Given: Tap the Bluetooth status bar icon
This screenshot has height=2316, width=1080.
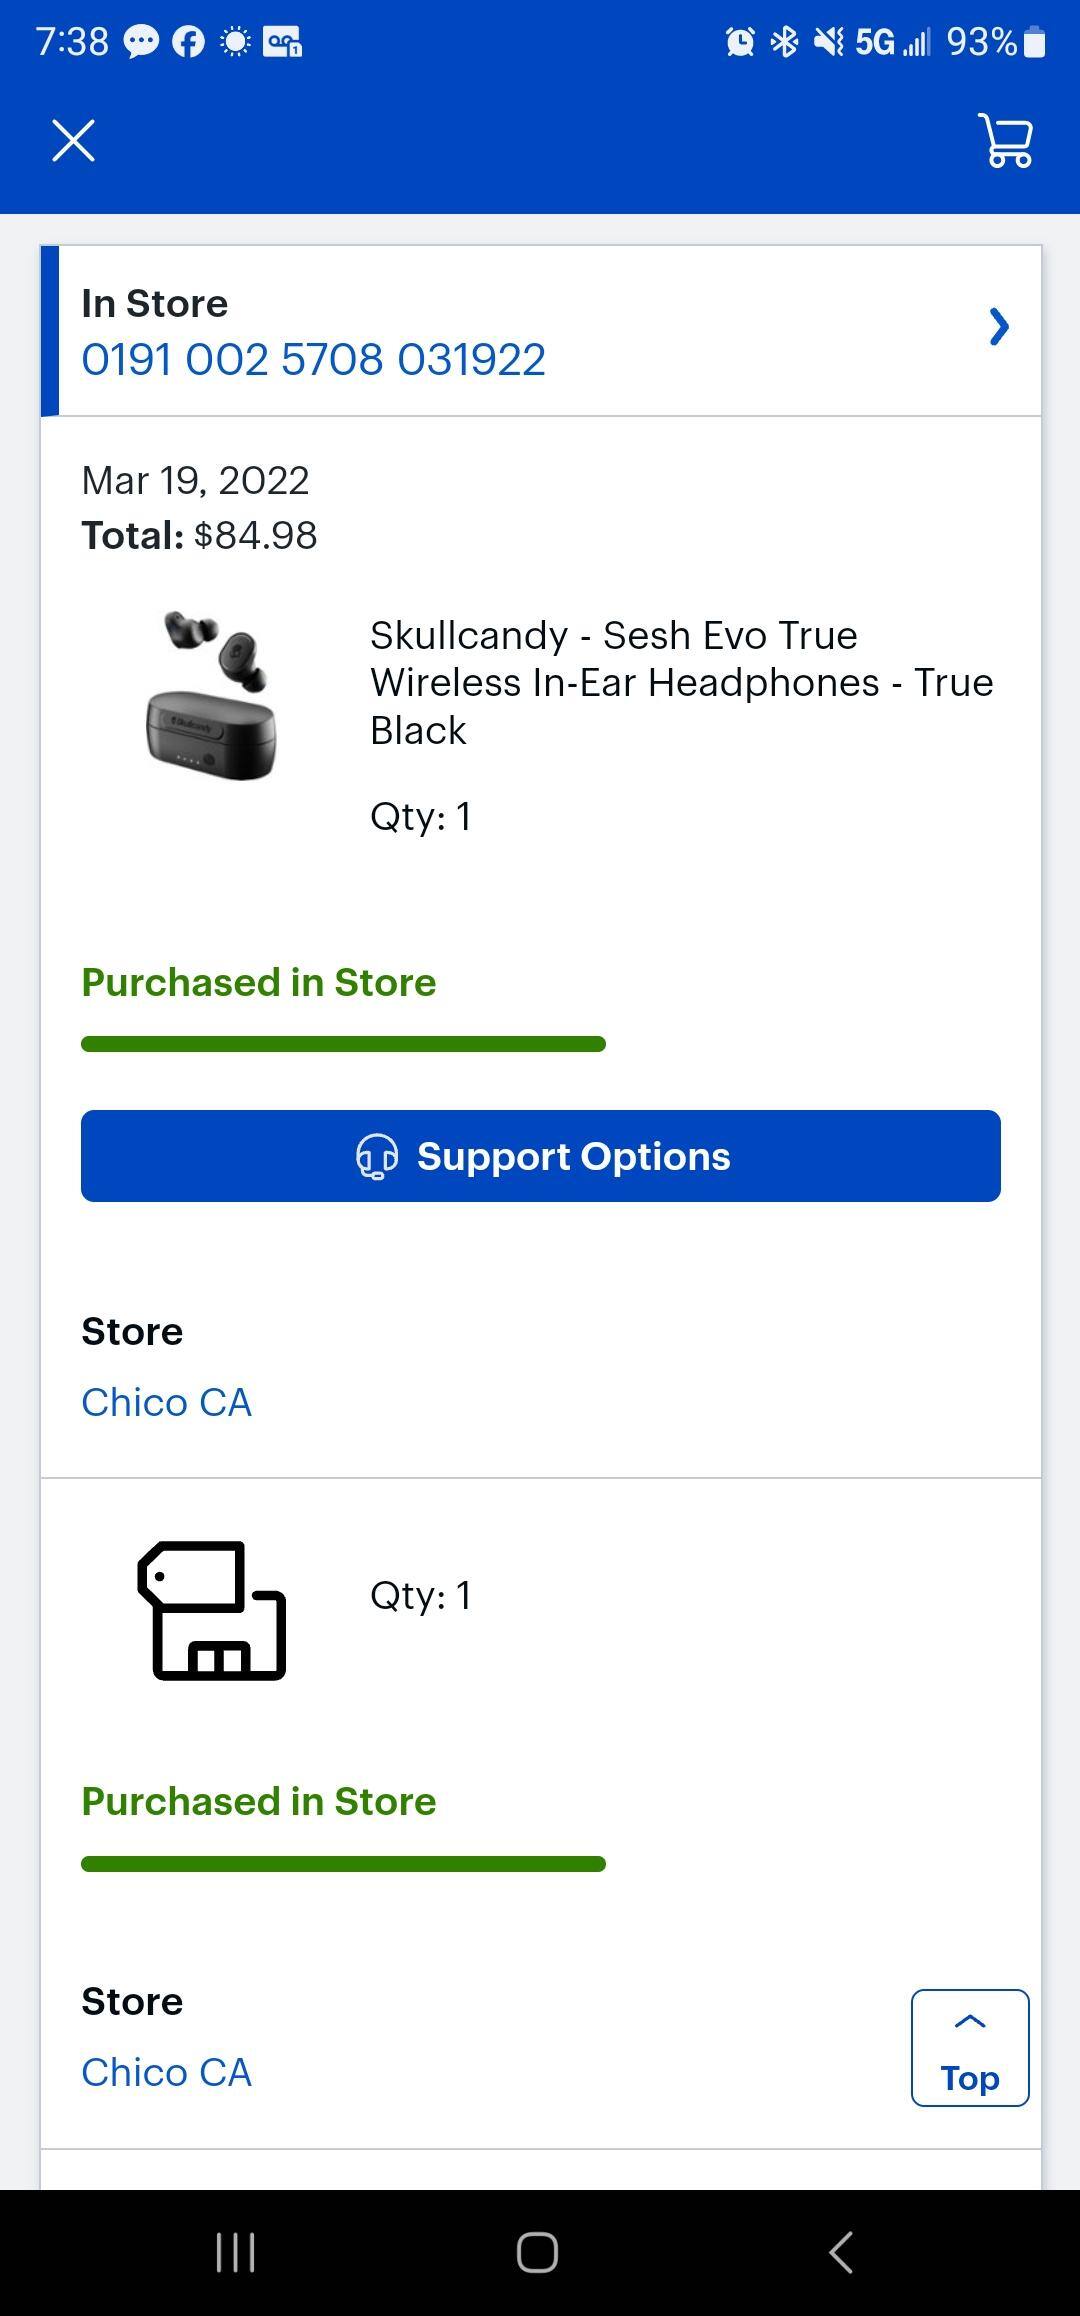Looking at the screenshot, I should pos(784,42).
